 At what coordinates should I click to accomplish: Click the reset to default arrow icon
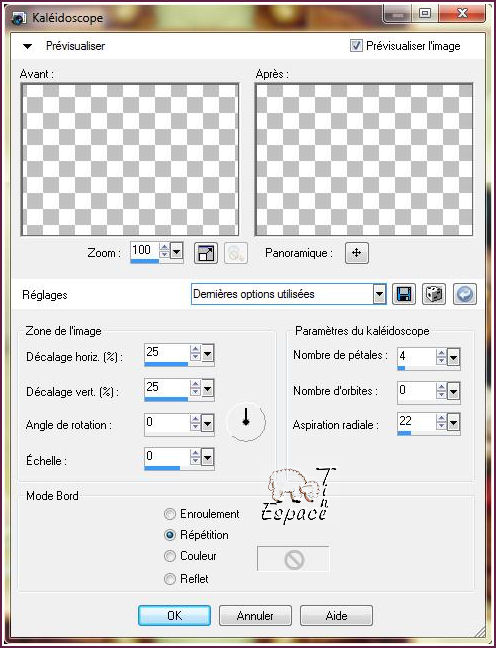[465, 294]
